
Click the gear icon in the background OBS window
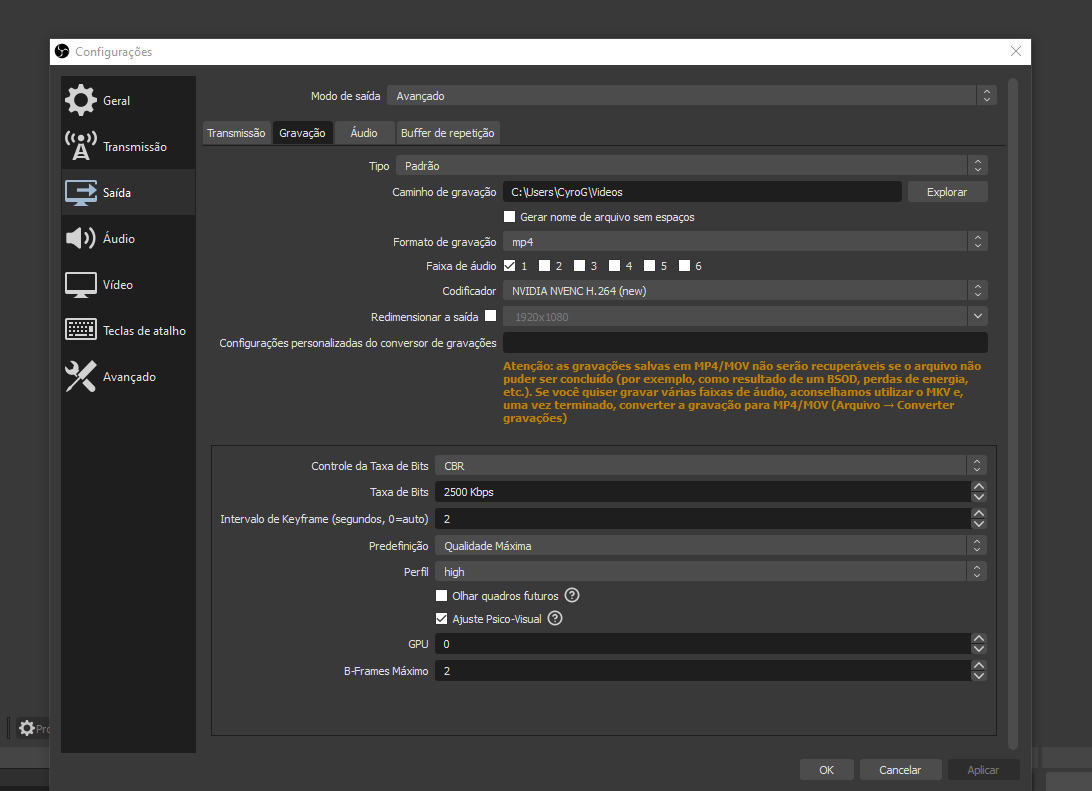coord(26,728)
